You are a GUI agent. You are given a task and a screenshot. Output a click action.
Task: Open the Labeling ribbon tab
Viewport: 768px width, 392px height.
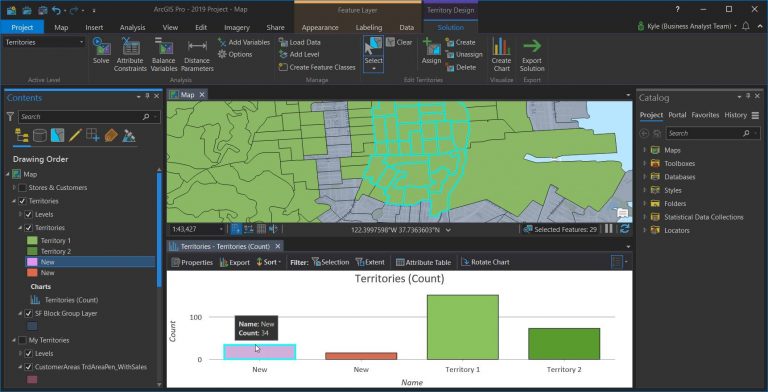369,27
